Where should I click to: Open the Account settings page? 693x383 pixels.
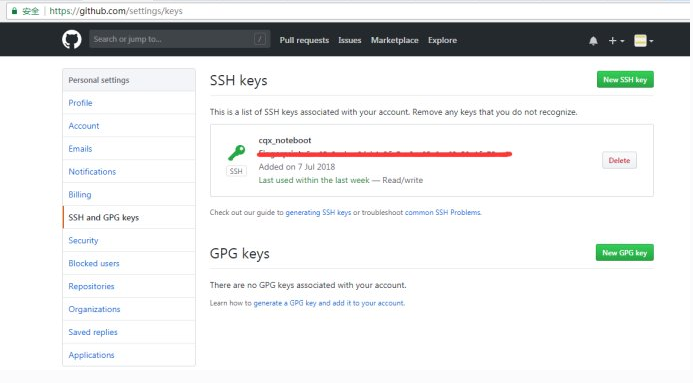coord(129,126)
